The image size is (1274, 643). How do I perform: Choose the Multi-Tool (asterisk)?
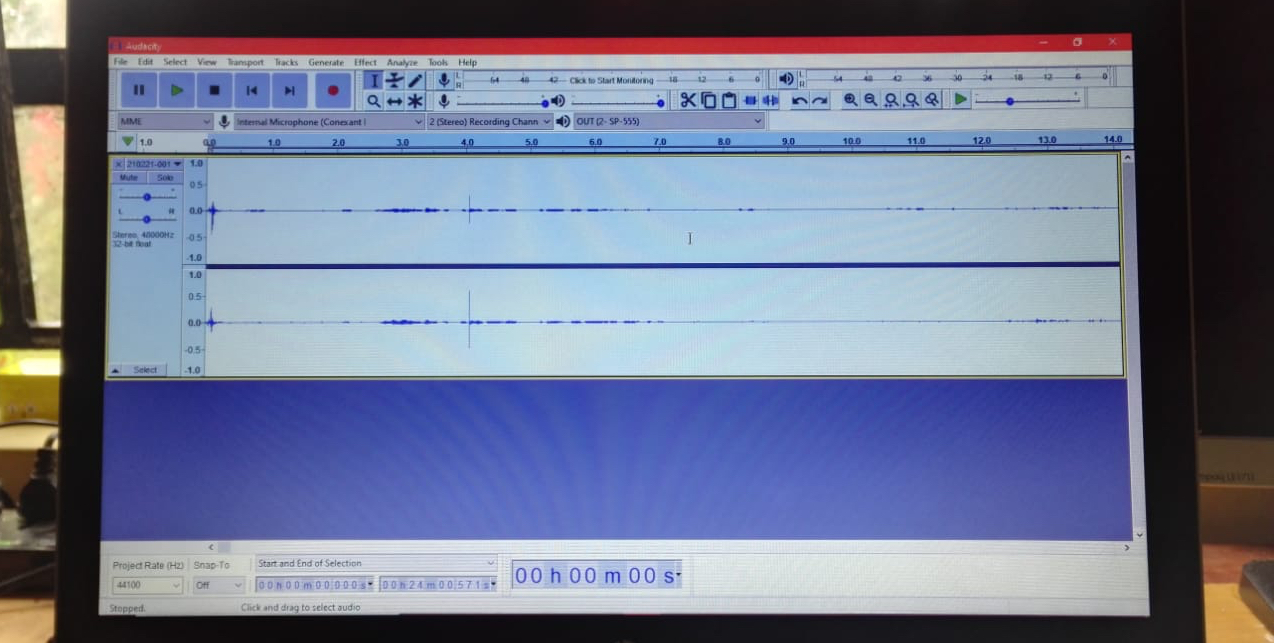(x=416, y=101)
